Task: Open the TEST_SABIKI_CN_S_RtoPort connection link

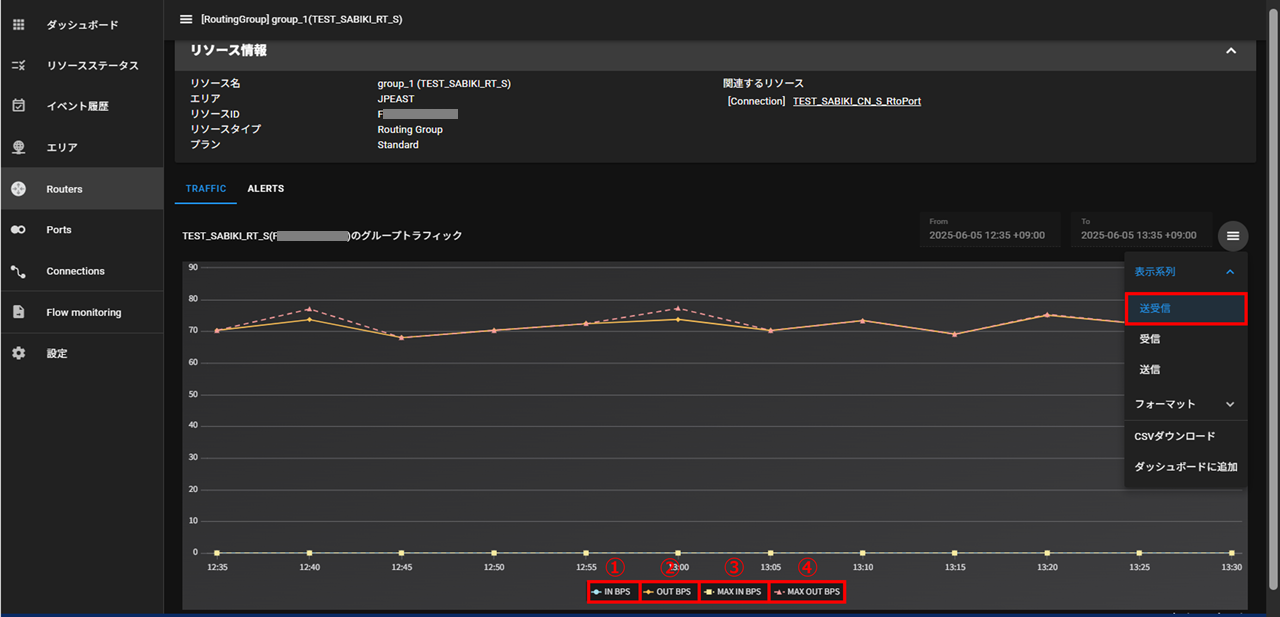Action: point(856,101)
